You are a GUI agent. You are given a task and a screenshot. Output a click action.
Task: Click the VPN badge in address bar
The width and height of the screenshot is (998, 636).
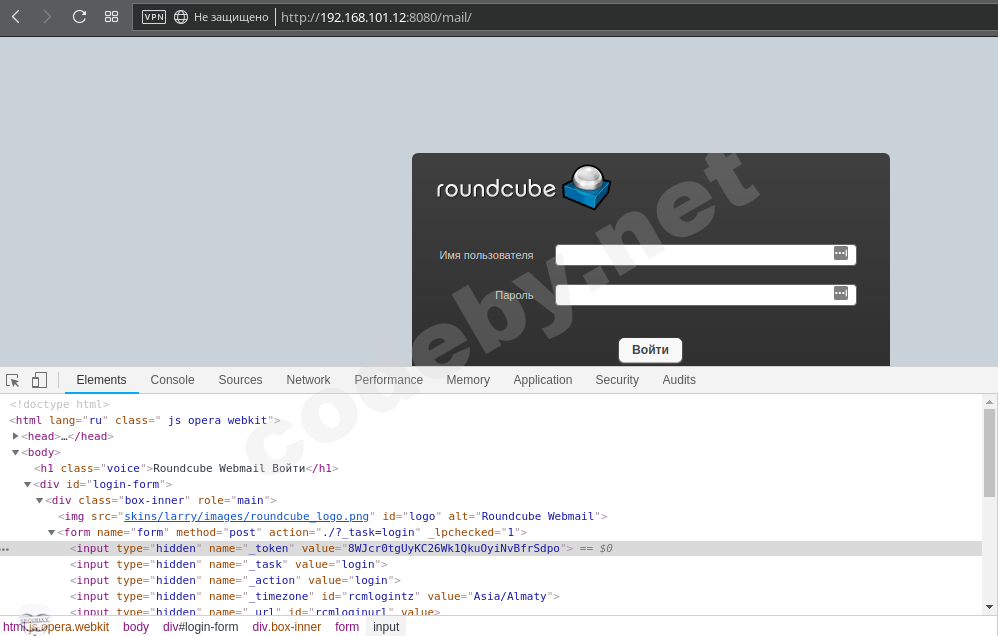(x=153, y=17)
